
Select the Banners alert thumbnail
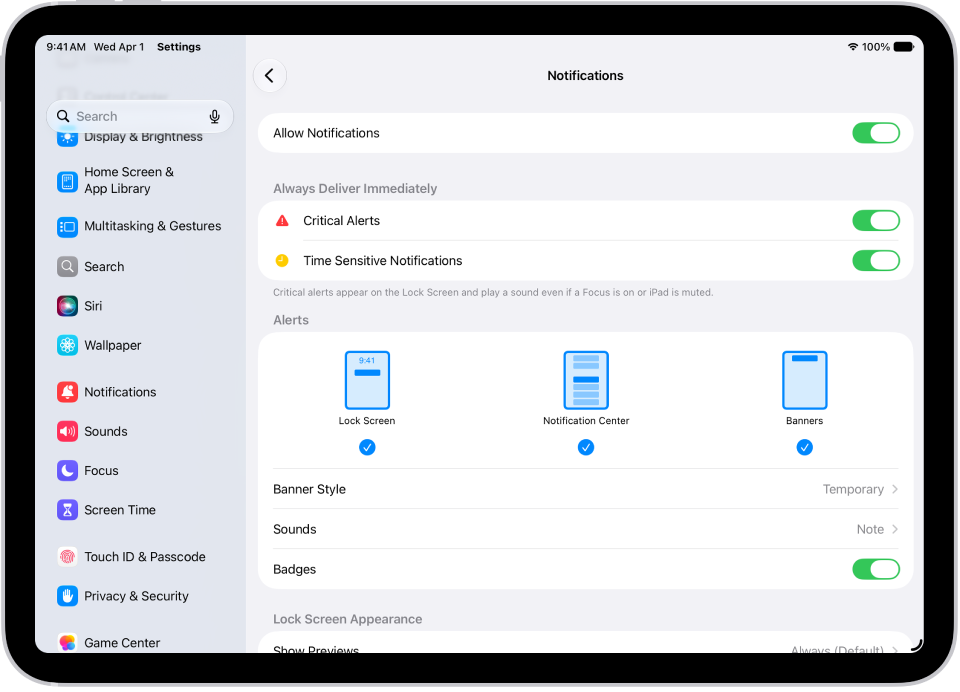pyautogui.click(x=804, y=380)
